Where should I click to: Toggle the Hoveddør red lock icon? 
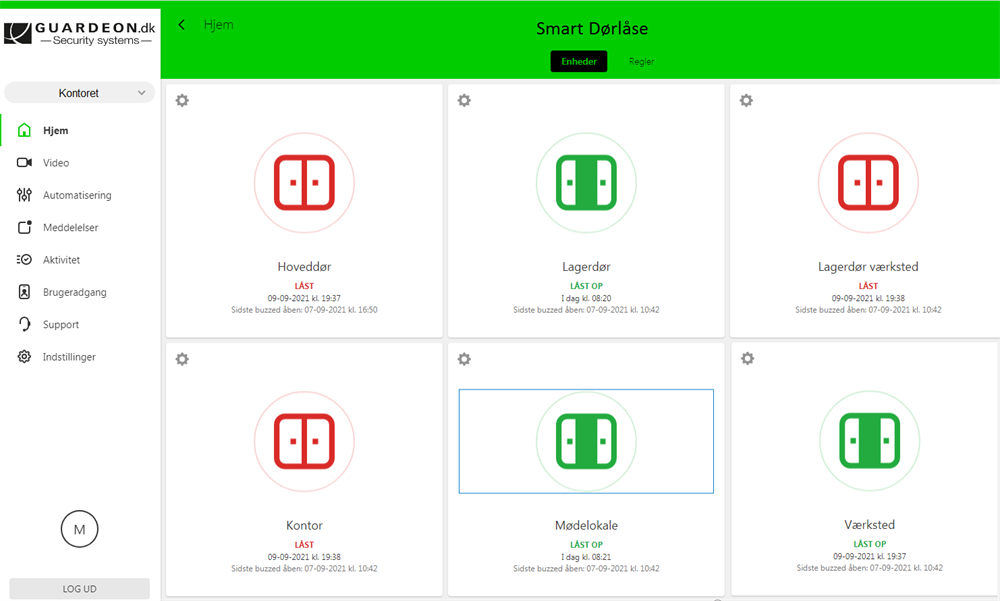pos(304,182)
